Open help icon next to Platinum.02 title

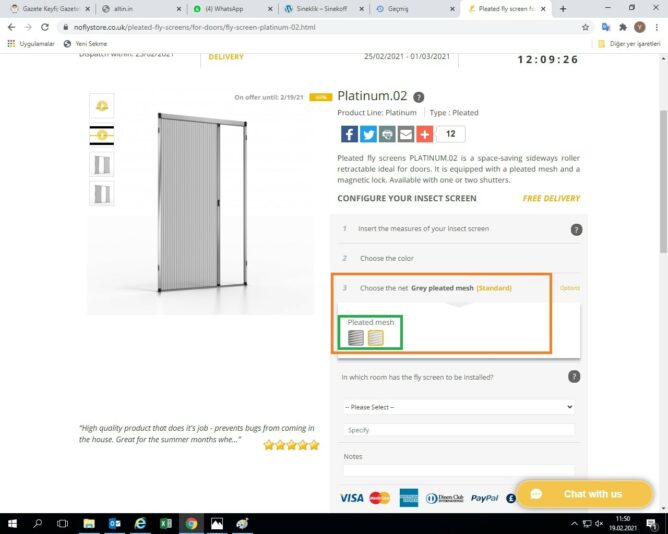[x=419, y=97]
